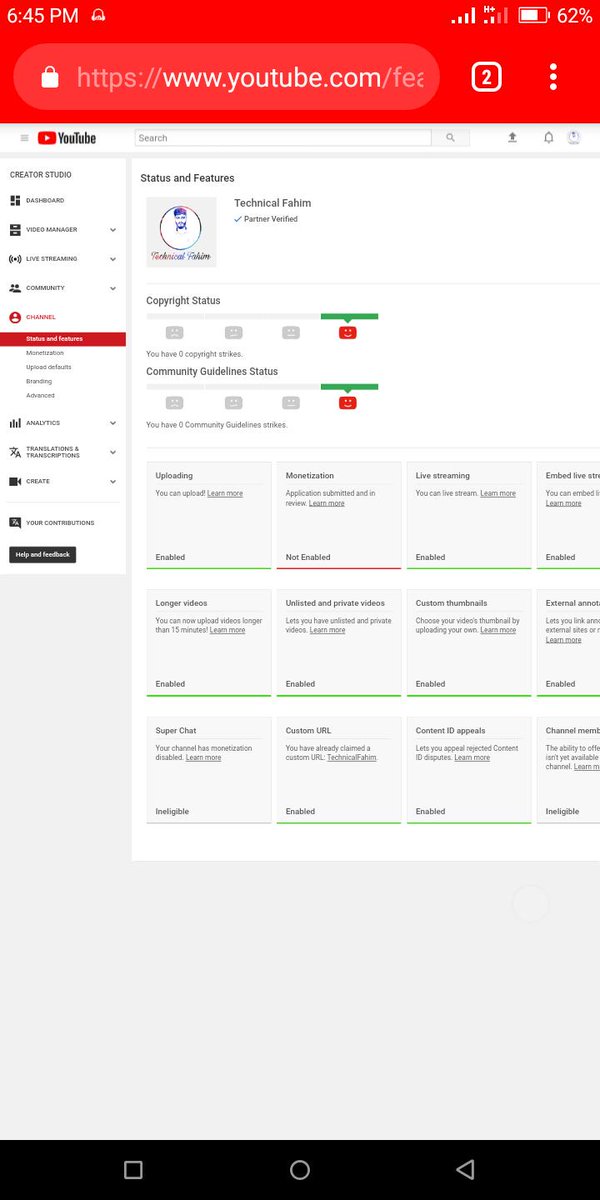
Task: Click the Help and feedback button
Action: click(x=43, y=554)
